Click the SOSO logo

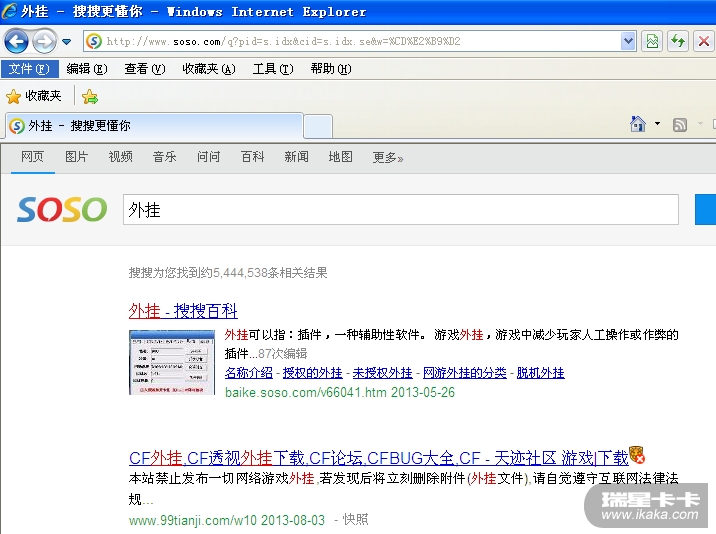coord(62,209)
